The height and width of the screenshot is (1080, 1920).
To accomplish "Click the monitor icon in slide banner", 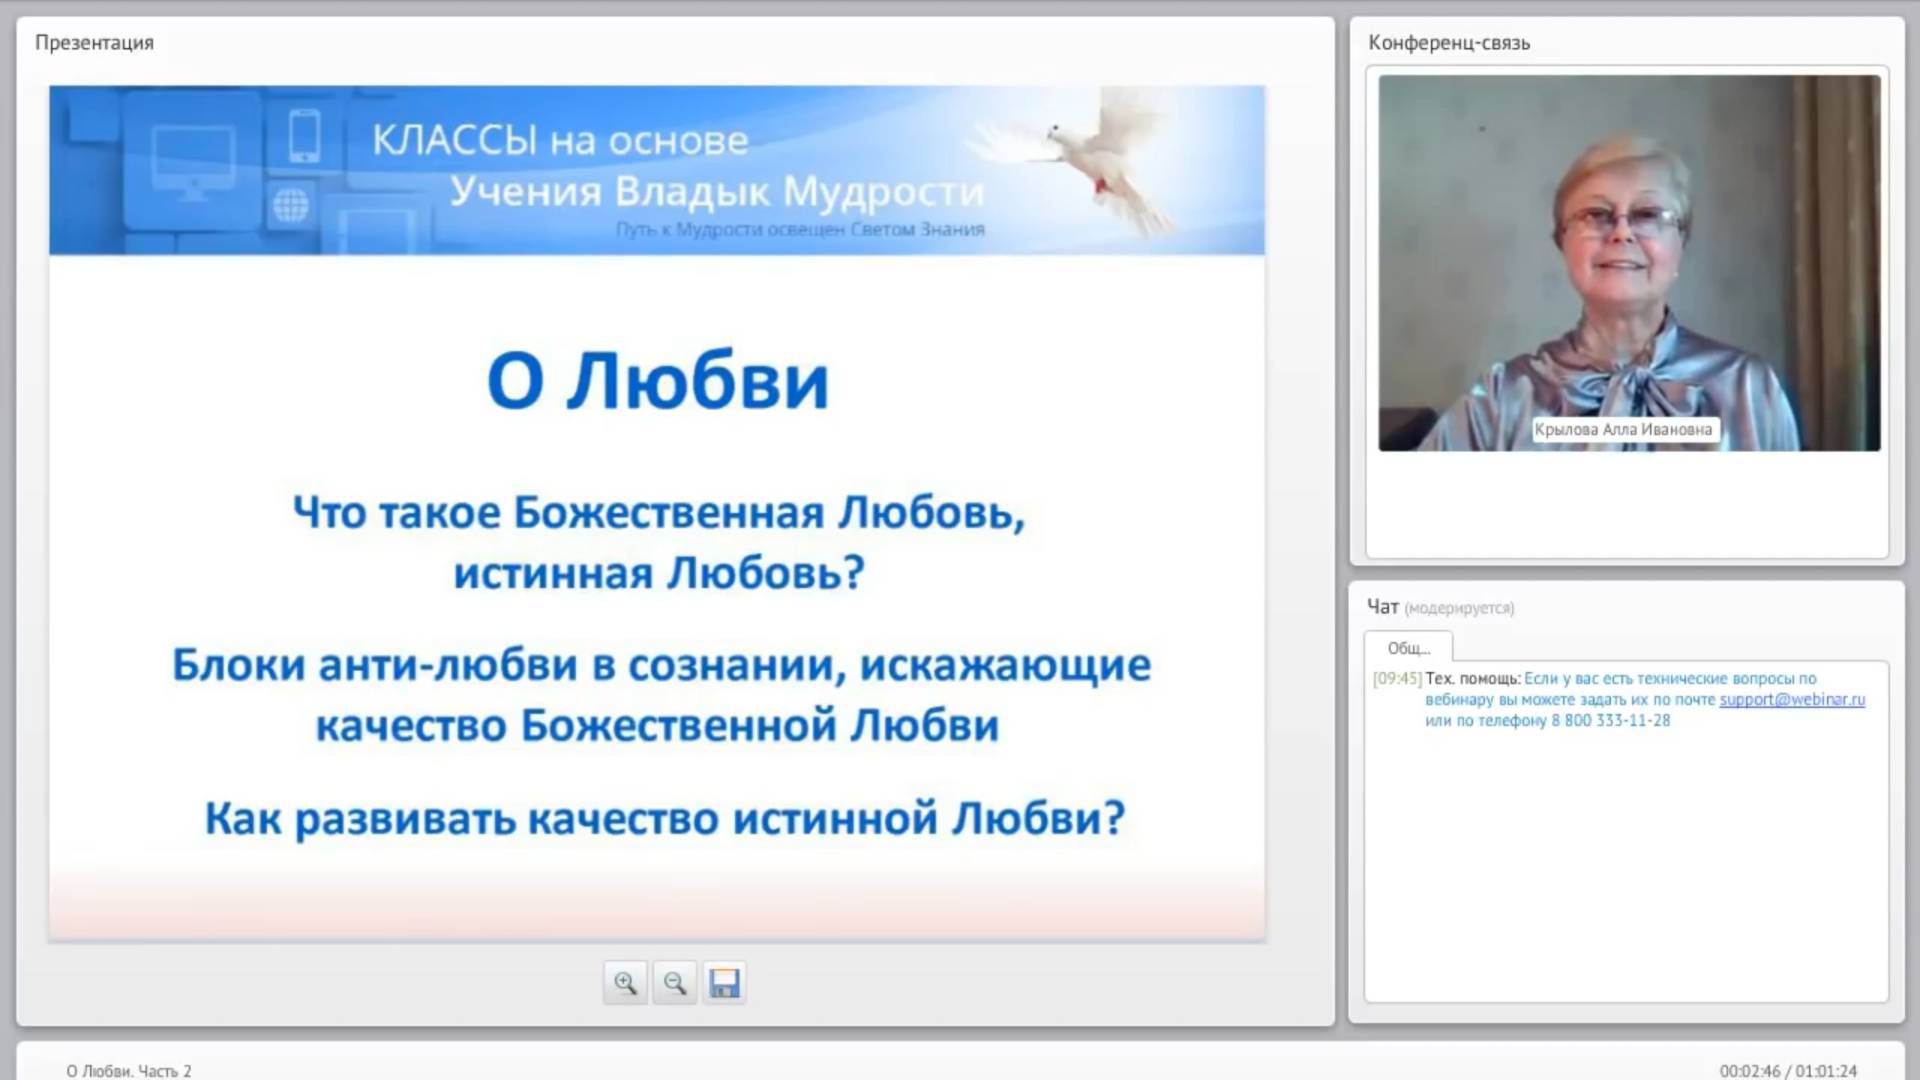I will (193, 162).
